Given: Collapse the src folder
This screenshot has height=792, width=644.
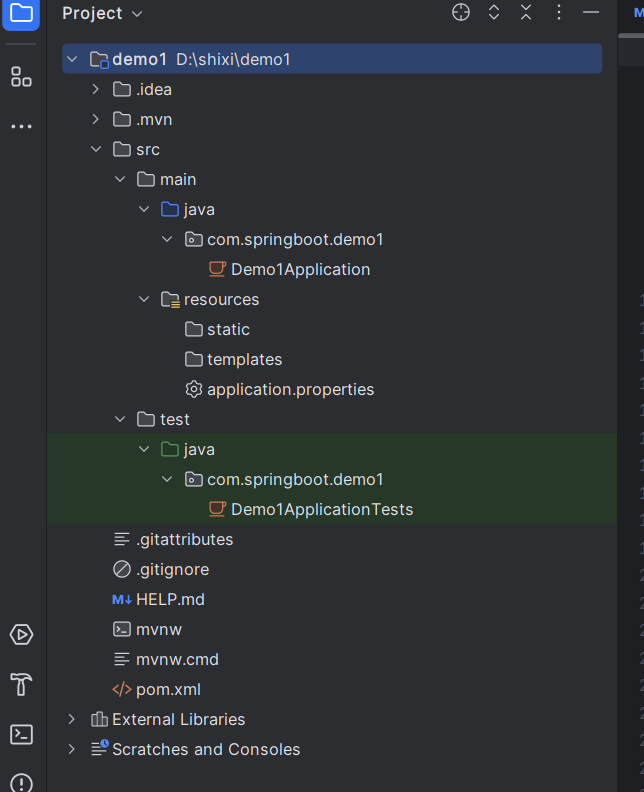Looking at the screenshot, I should [x=95, y=149].
